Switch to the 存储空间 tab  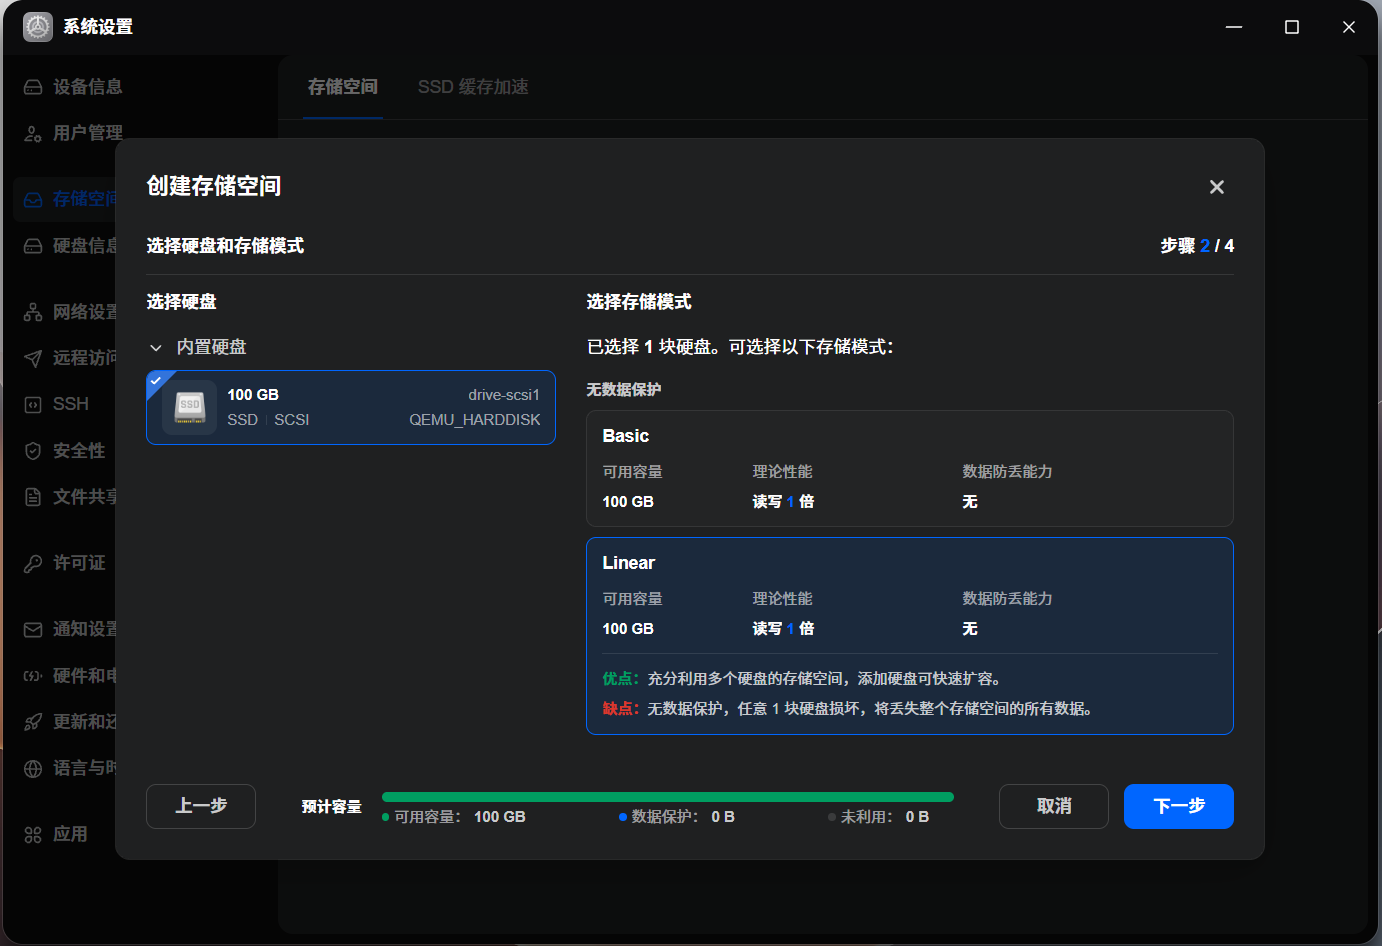[x=343, y=87]
